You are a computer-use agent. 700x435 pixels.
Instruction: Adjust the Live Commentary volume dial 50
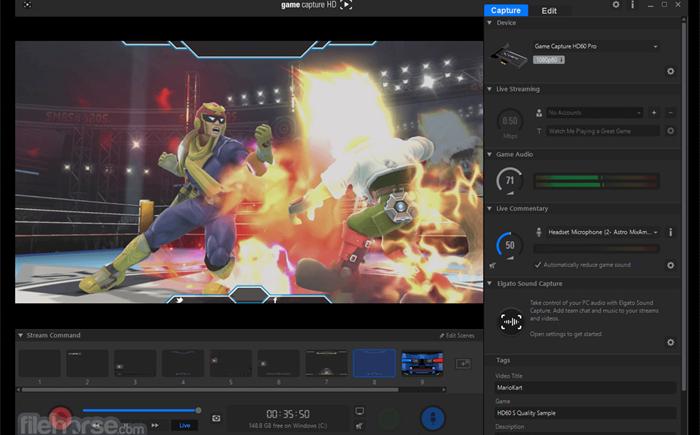tap(510, 245)
